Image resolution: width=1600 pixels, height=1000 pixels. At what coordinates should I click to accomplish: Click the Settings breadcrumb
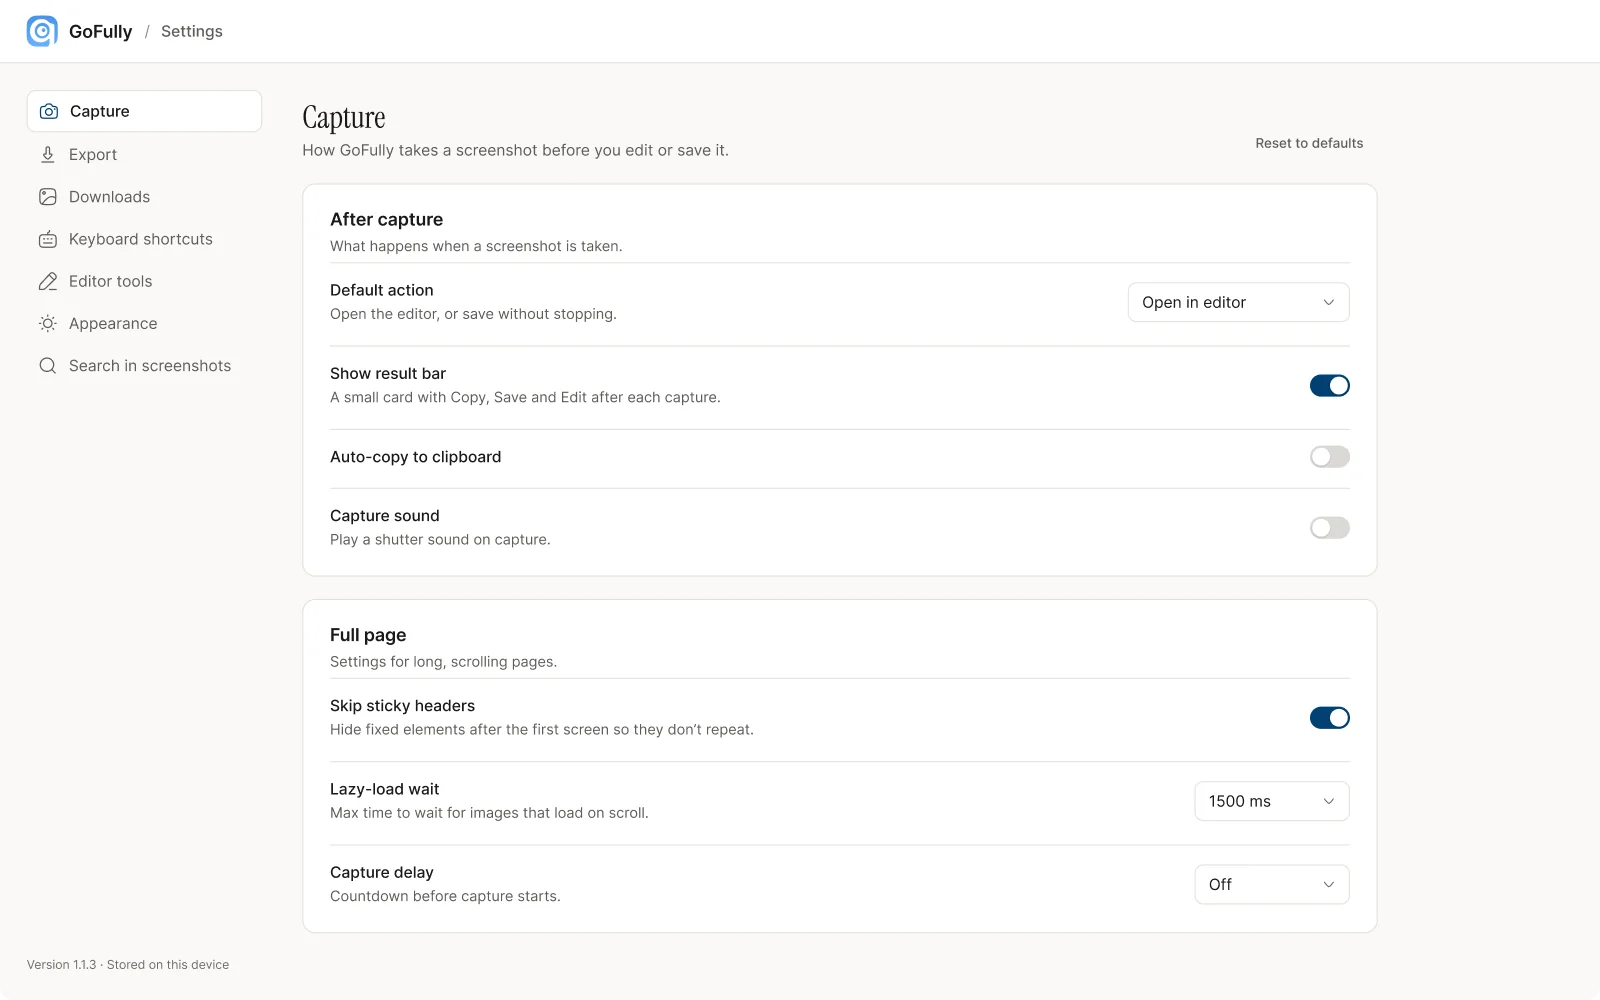(192, 31)
